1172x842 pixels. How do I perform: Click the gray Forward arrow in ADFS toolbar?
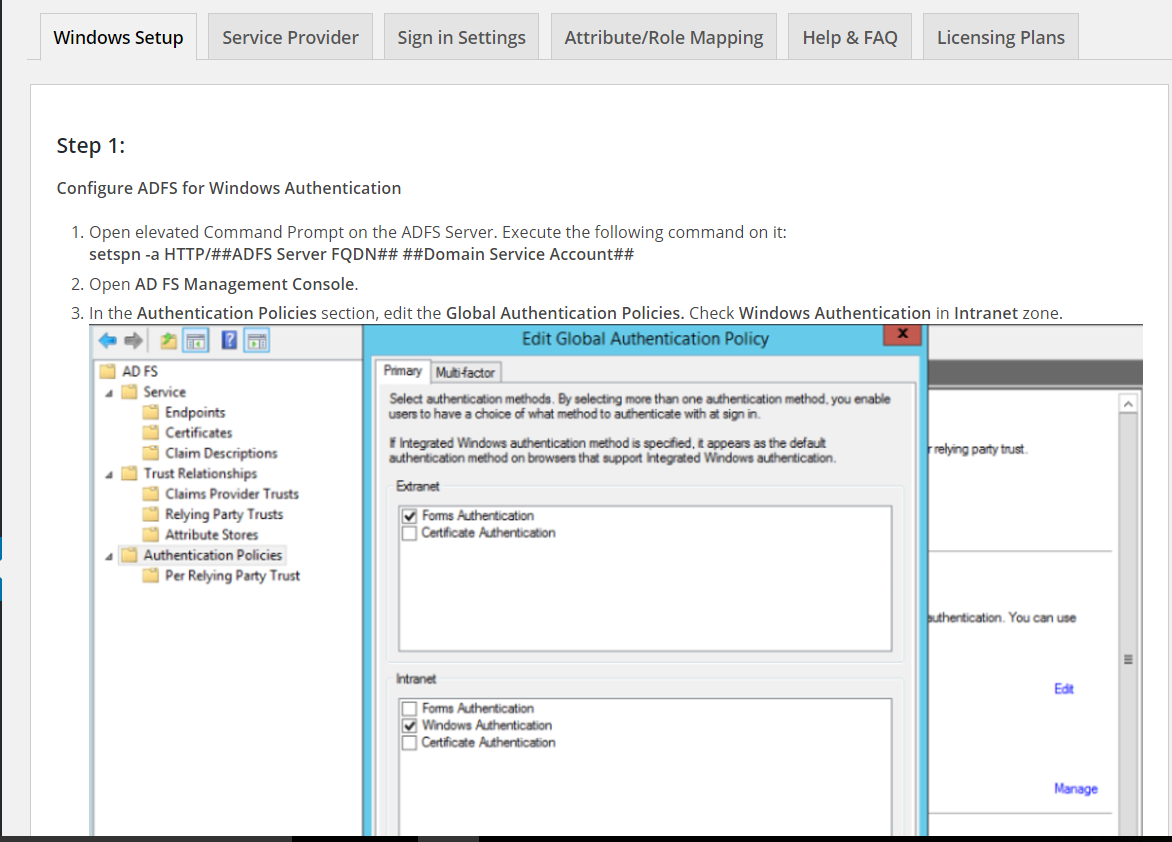(133, 341)
